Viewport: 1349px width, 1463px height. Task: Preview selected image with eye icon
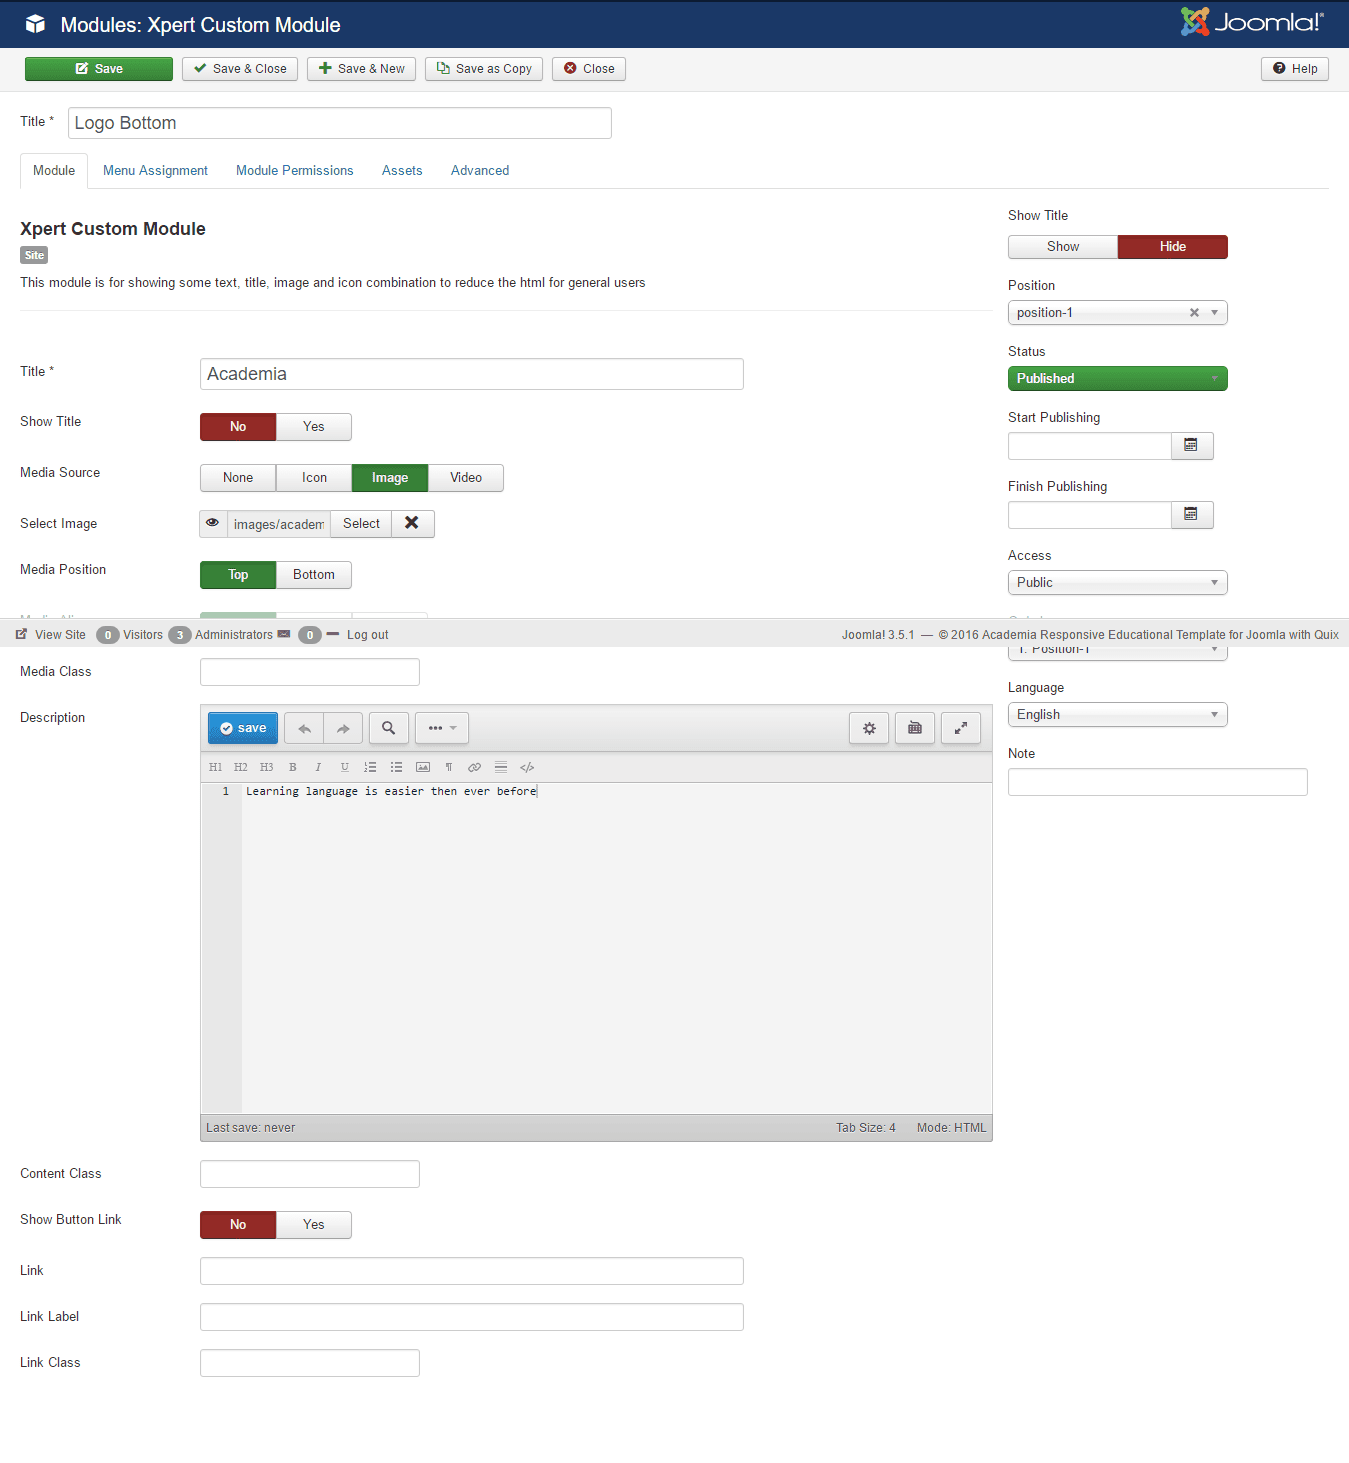click(x=213, y=523)
